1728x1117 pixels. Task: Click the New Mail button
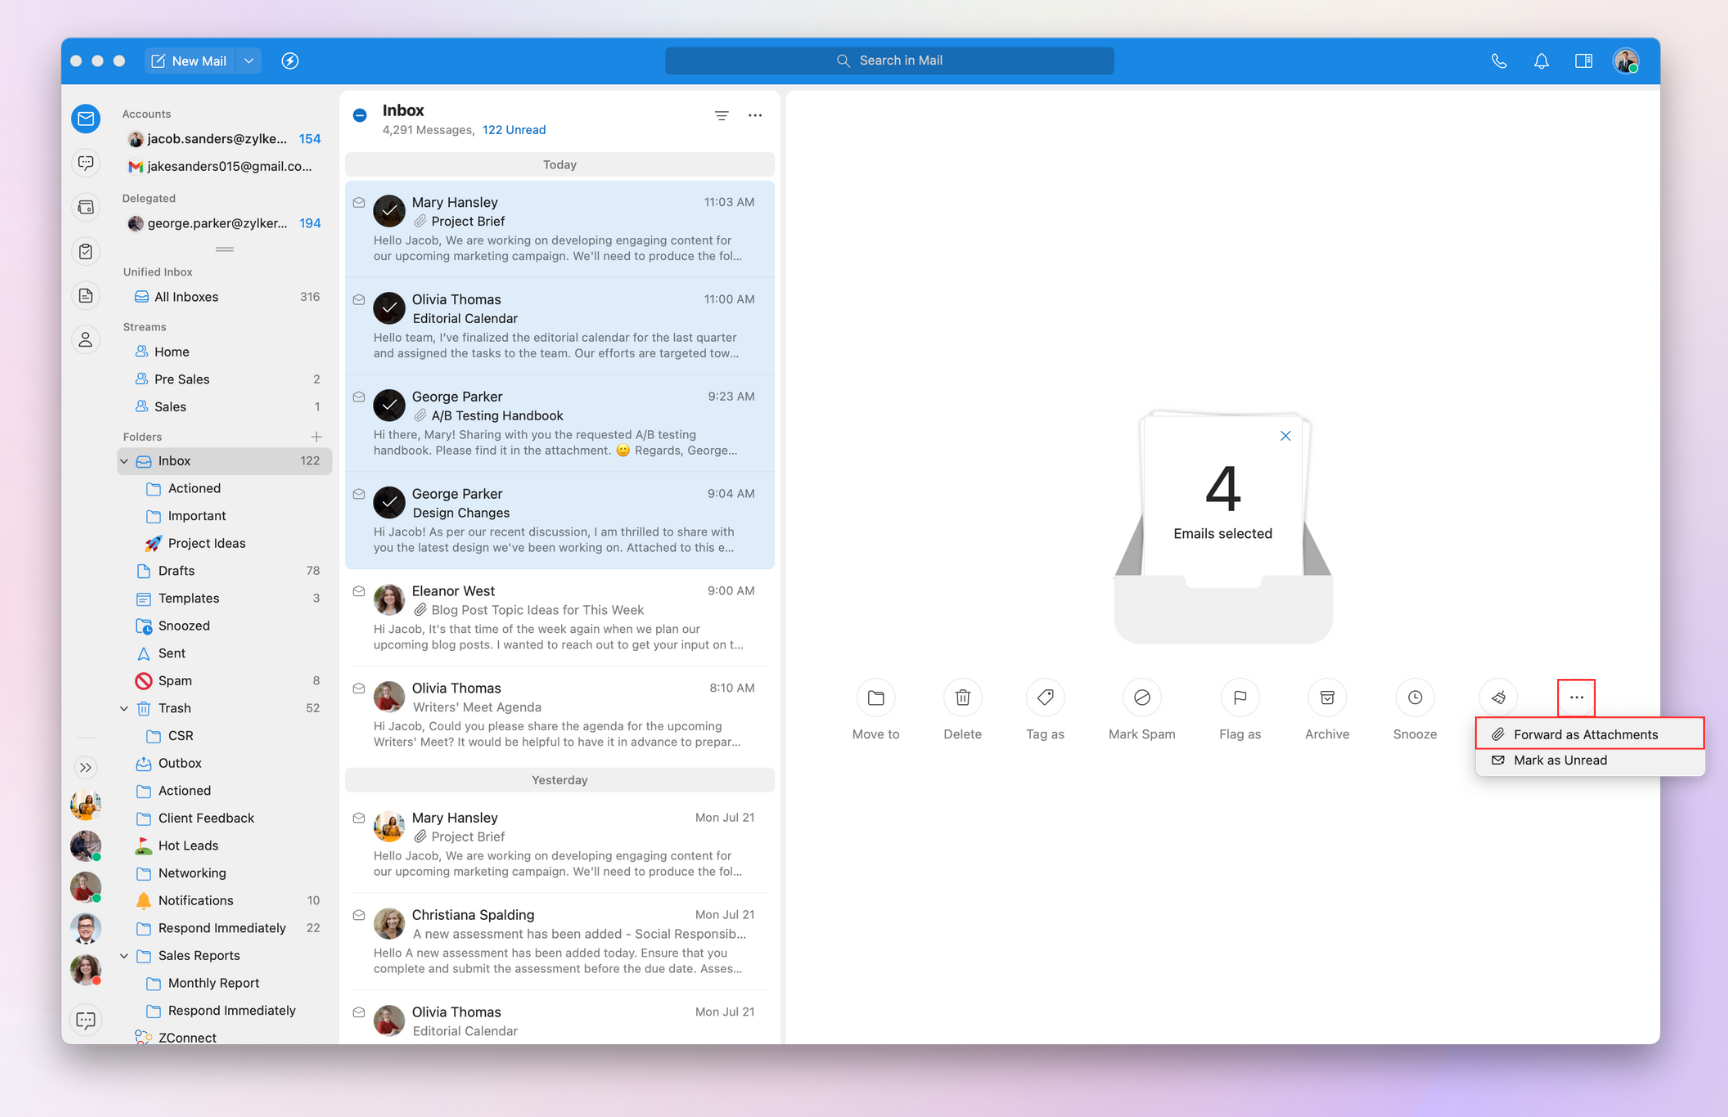click(x=190, y=61)
